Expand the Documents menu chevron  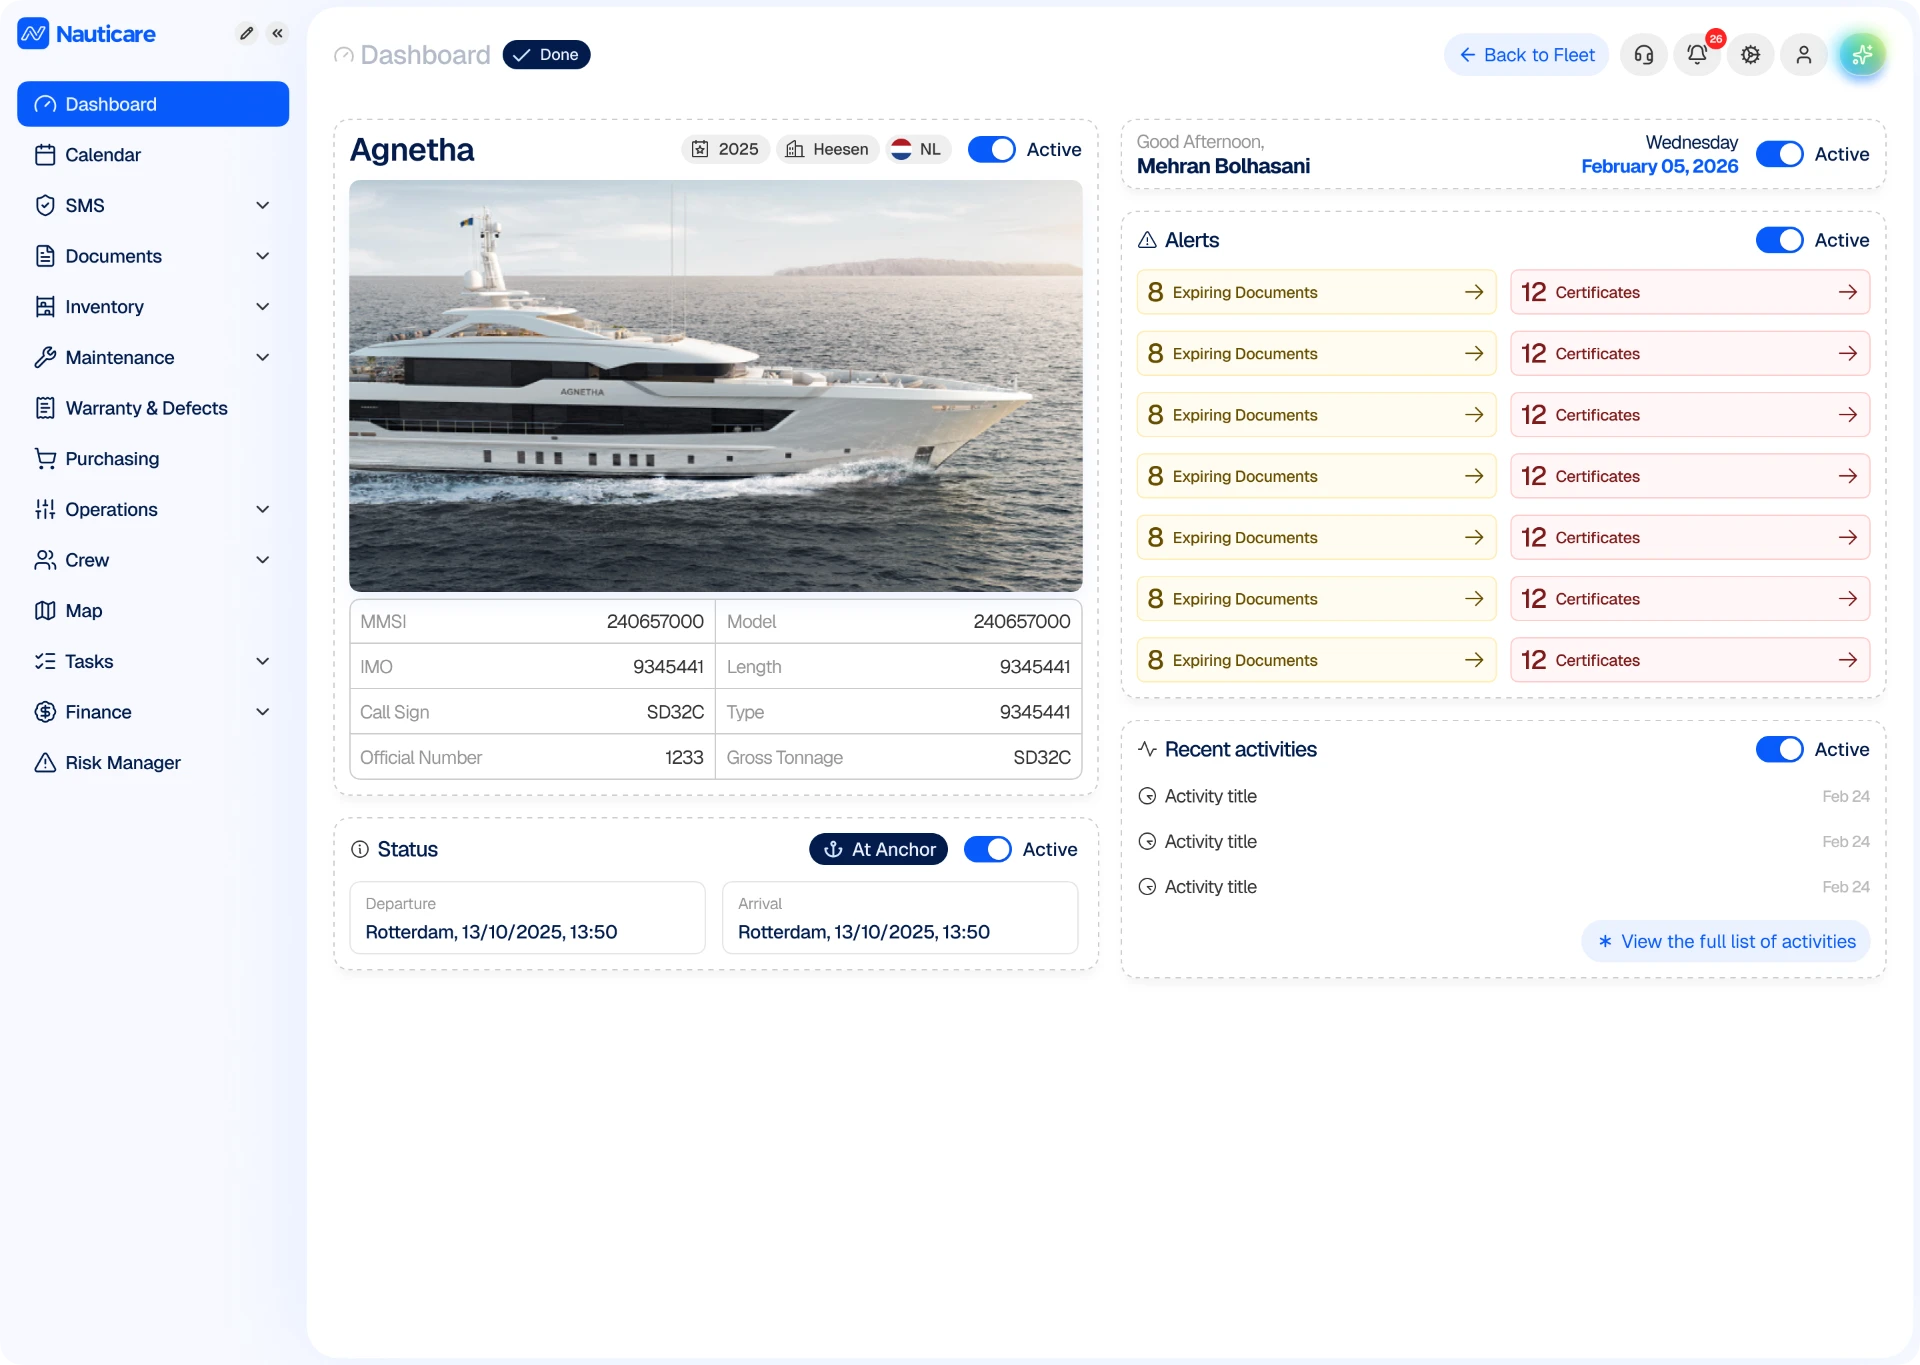pos(263,256)
